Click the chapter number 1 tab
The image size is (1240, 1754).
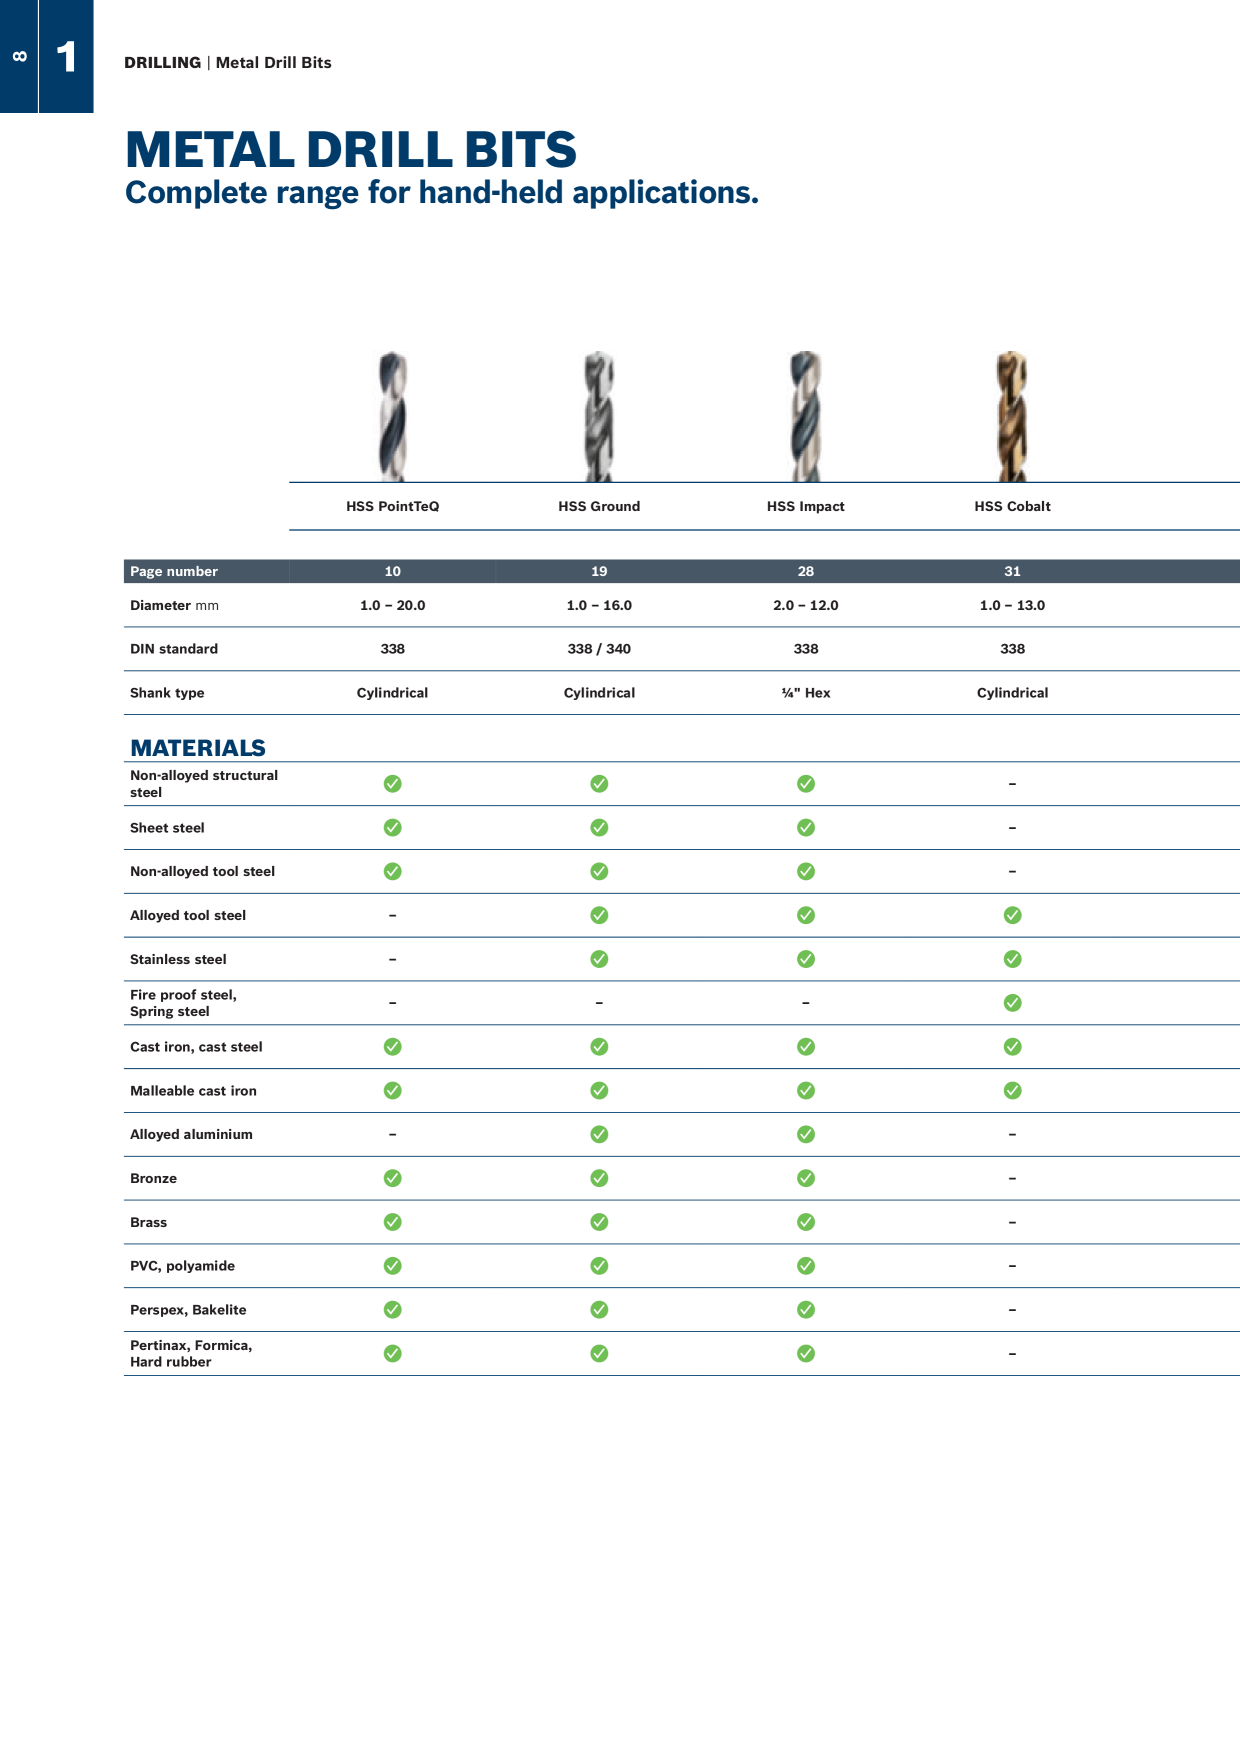tap(66, 56)
